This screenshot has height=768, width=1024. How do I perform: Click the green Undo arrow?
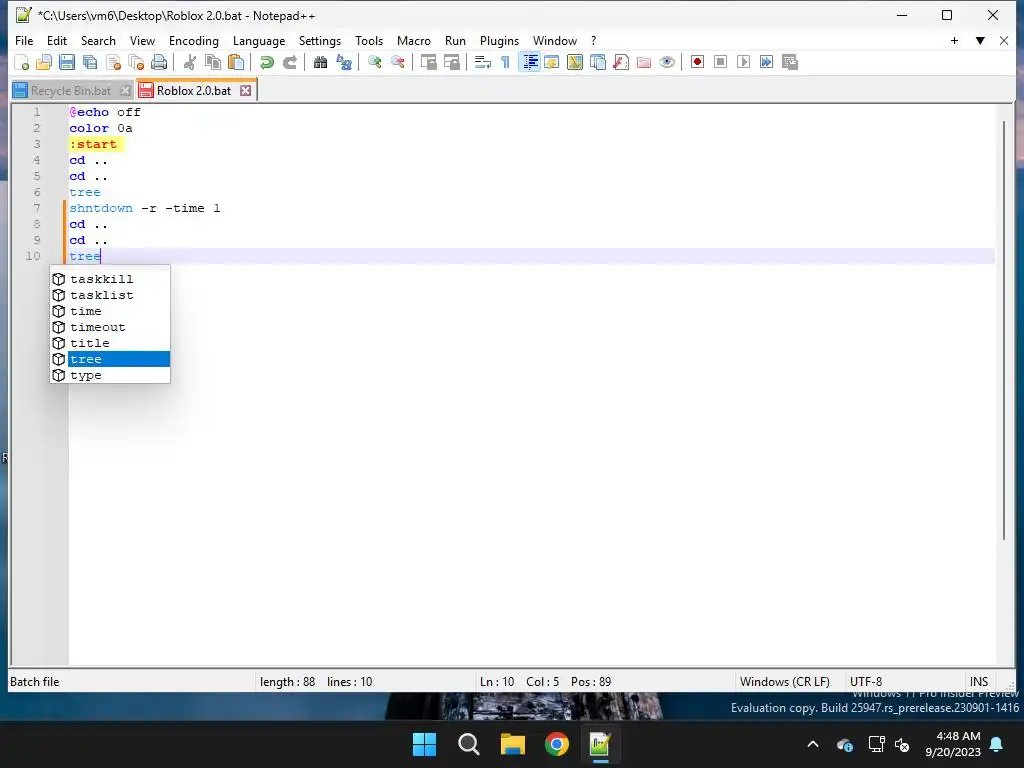tap(266, 62)
